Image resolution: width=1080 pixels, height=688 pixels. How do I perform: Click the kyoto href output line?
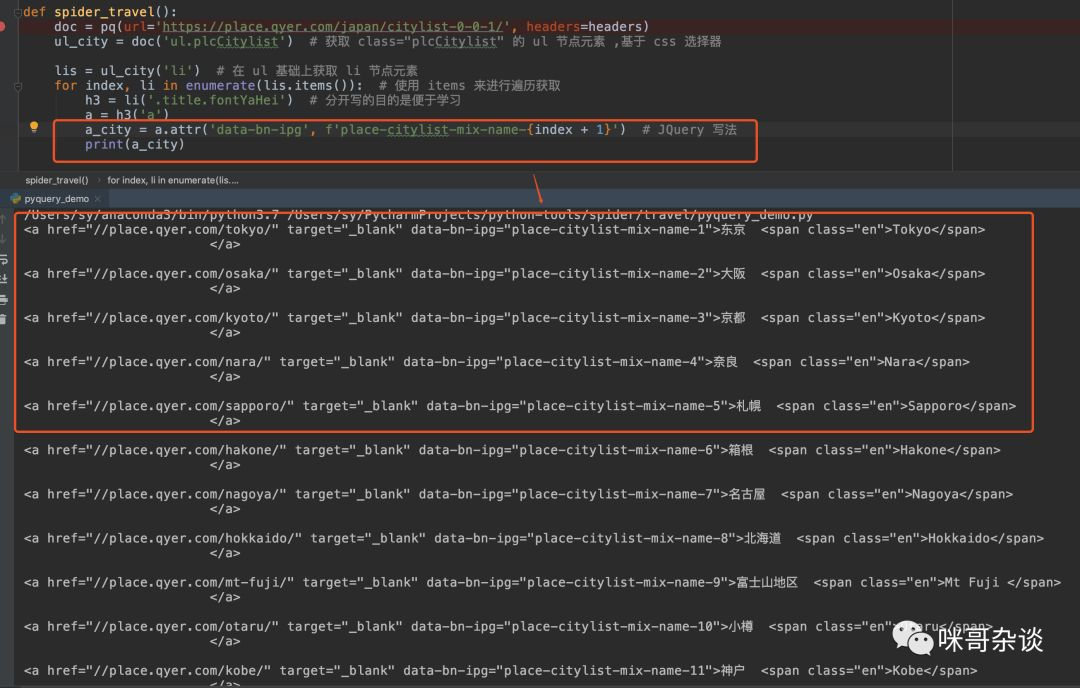click(x=504, y=318)
